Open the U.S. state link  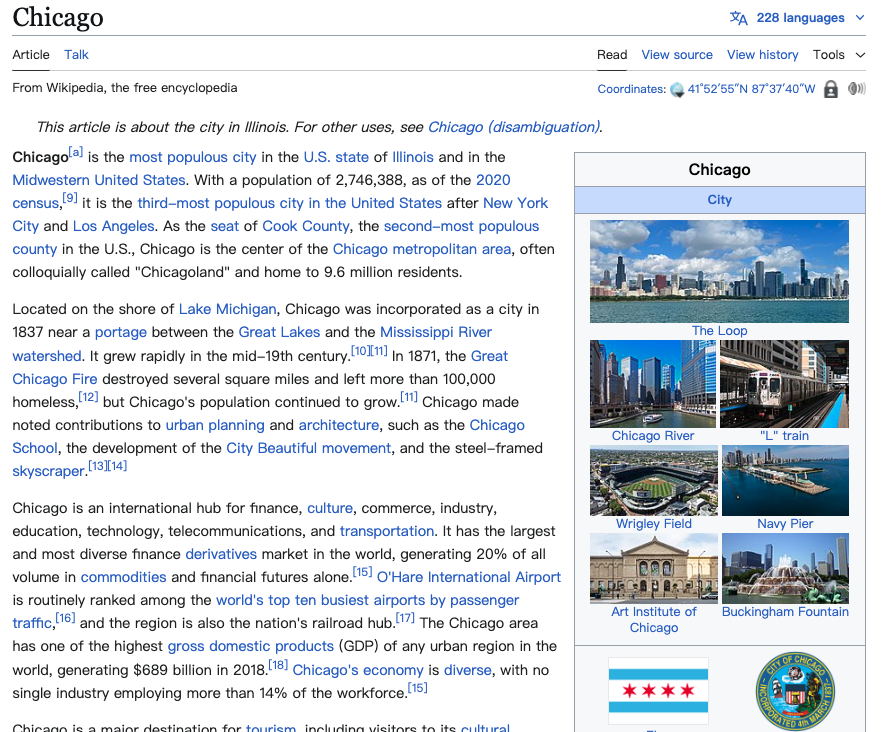pos(336,157)
